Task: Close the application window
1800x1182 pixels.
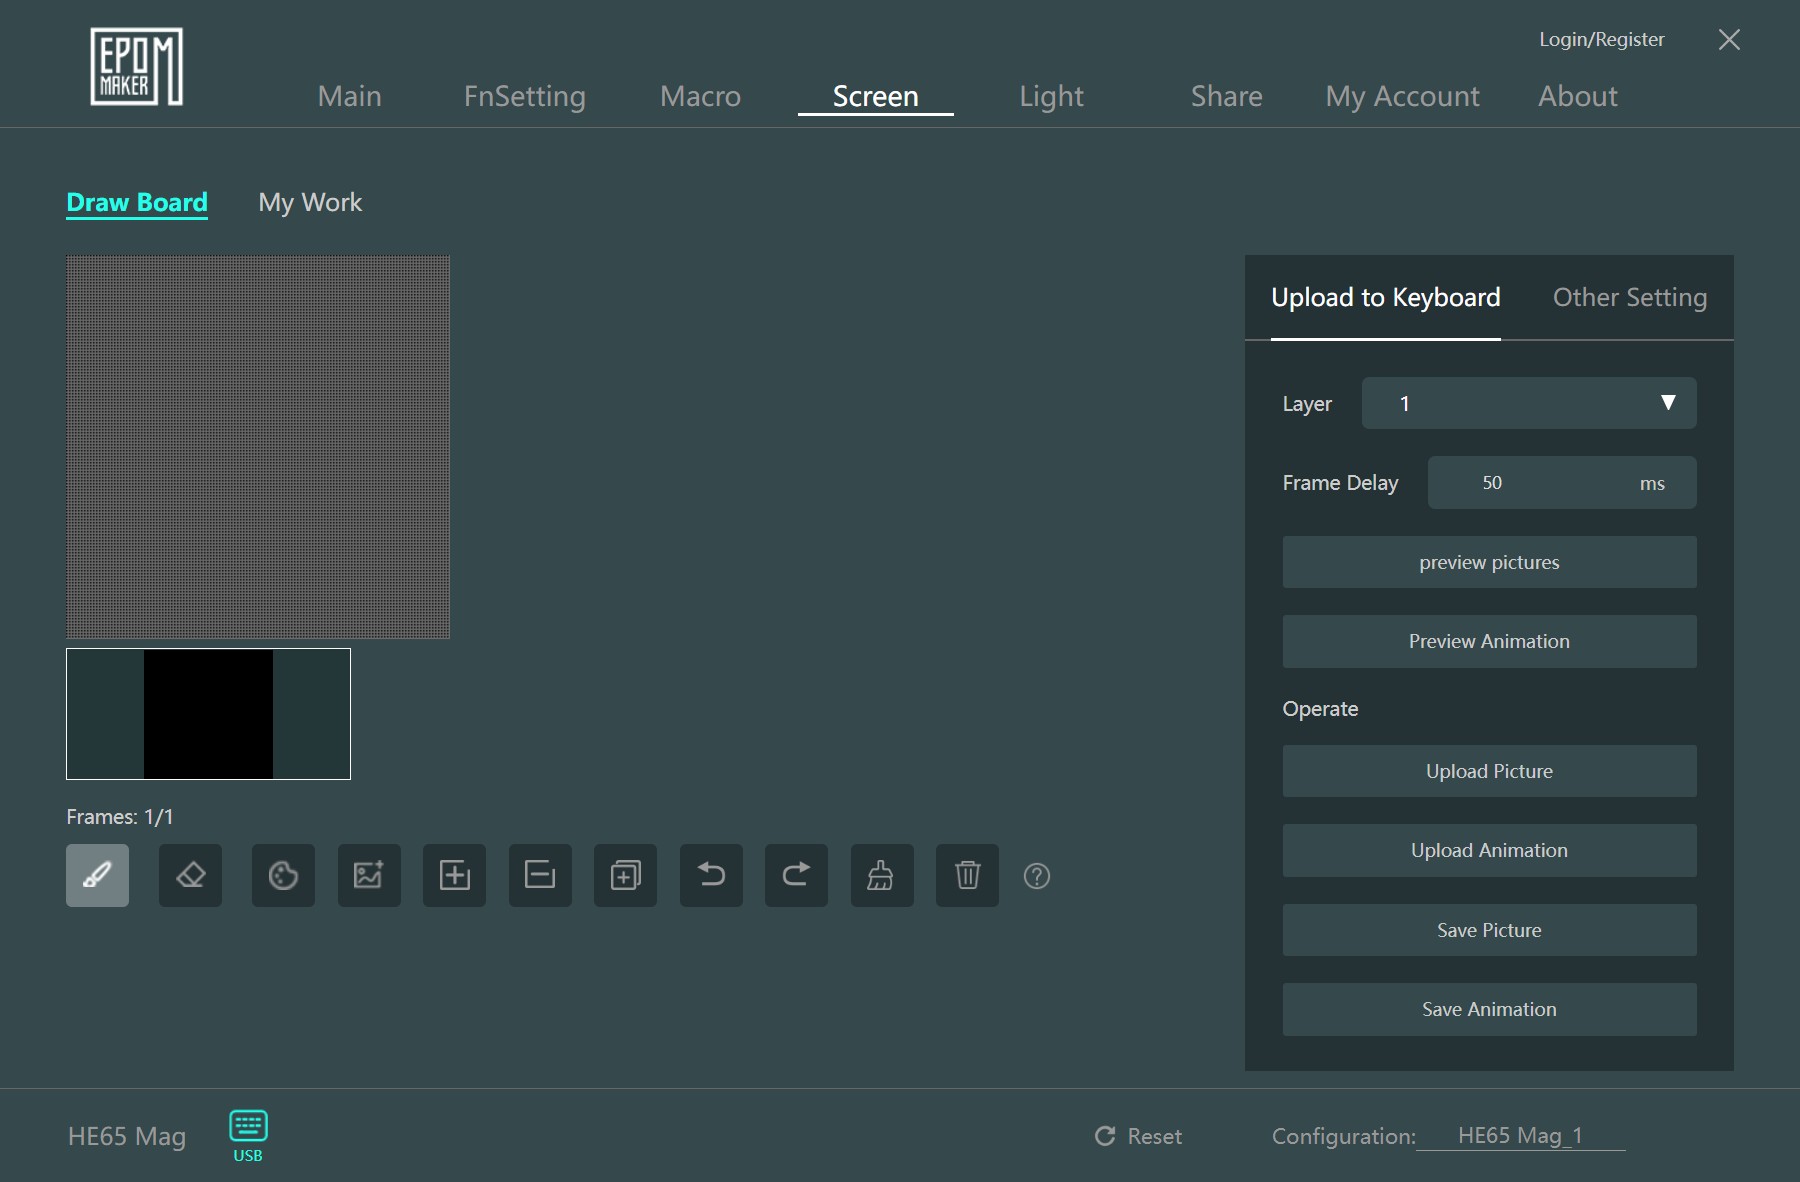Action: click(1729, 39)
